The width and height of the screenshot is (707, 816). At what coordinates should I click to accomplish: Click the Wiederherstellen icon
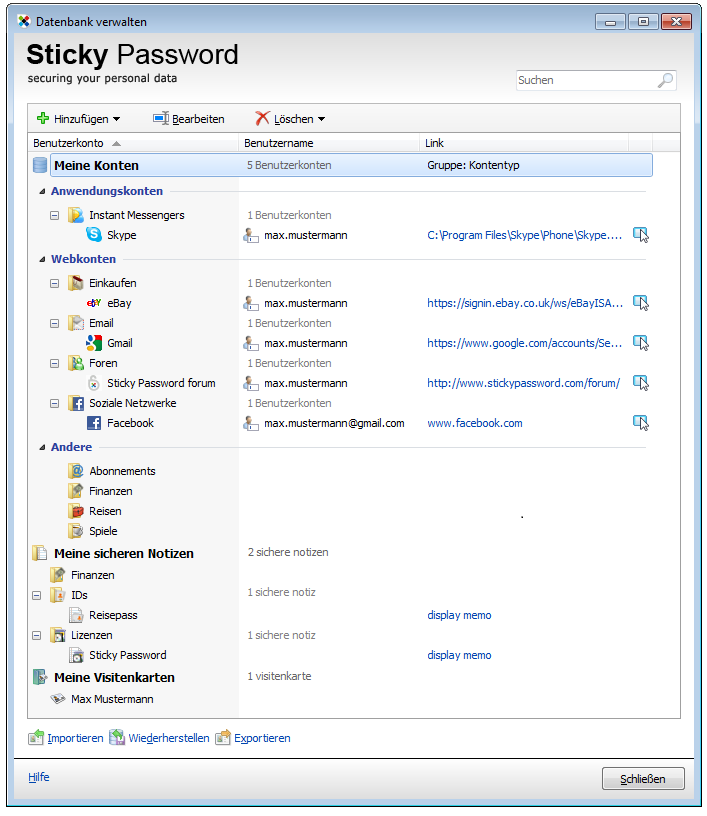[x=117, y=738]
